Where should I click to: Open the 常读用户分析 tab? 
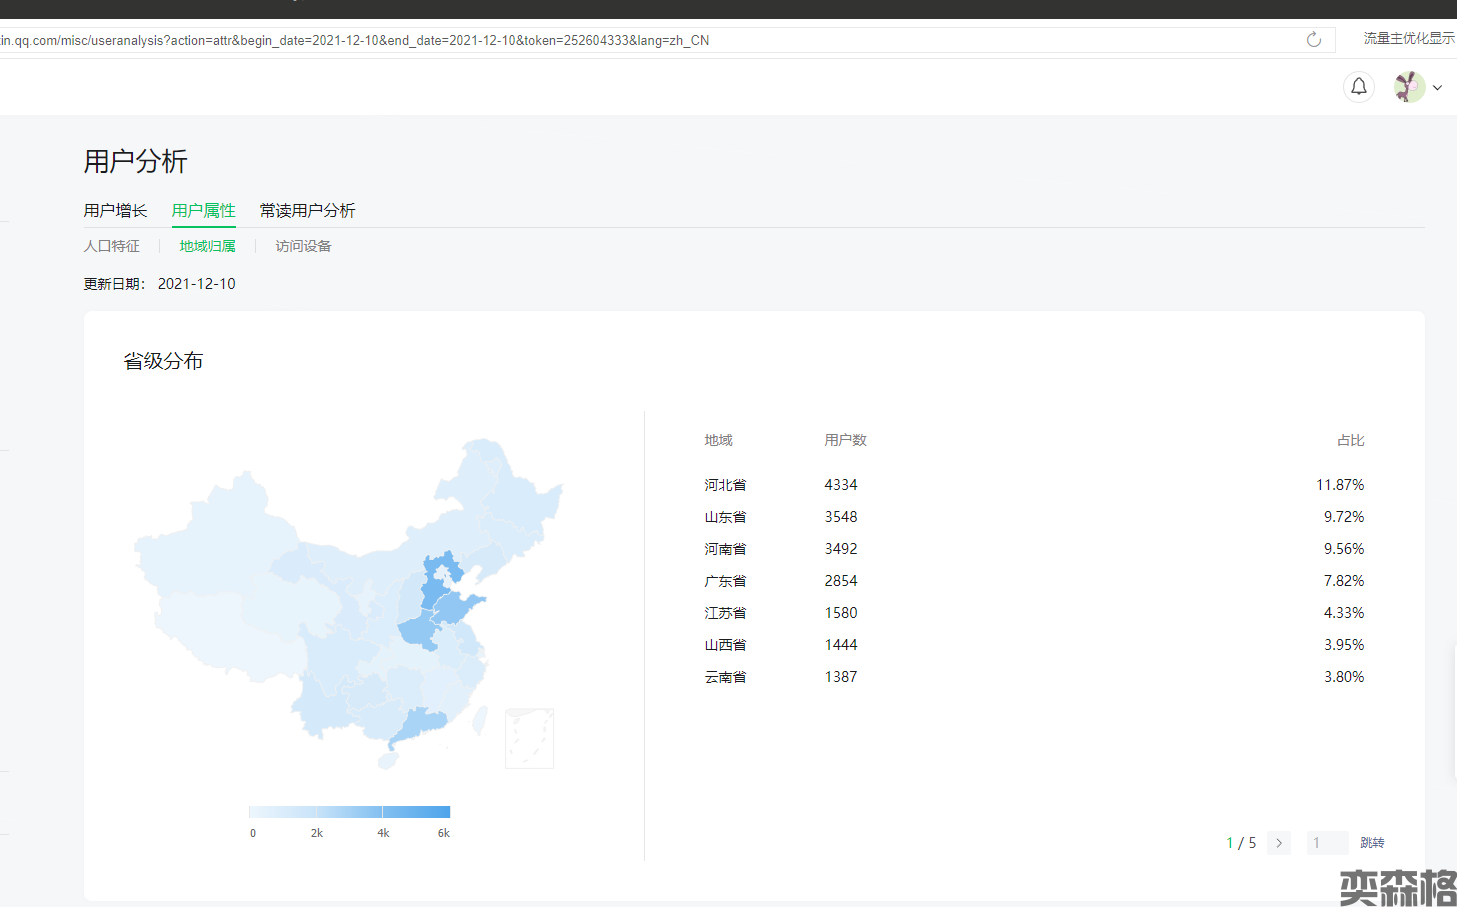(x=307, y=211)
